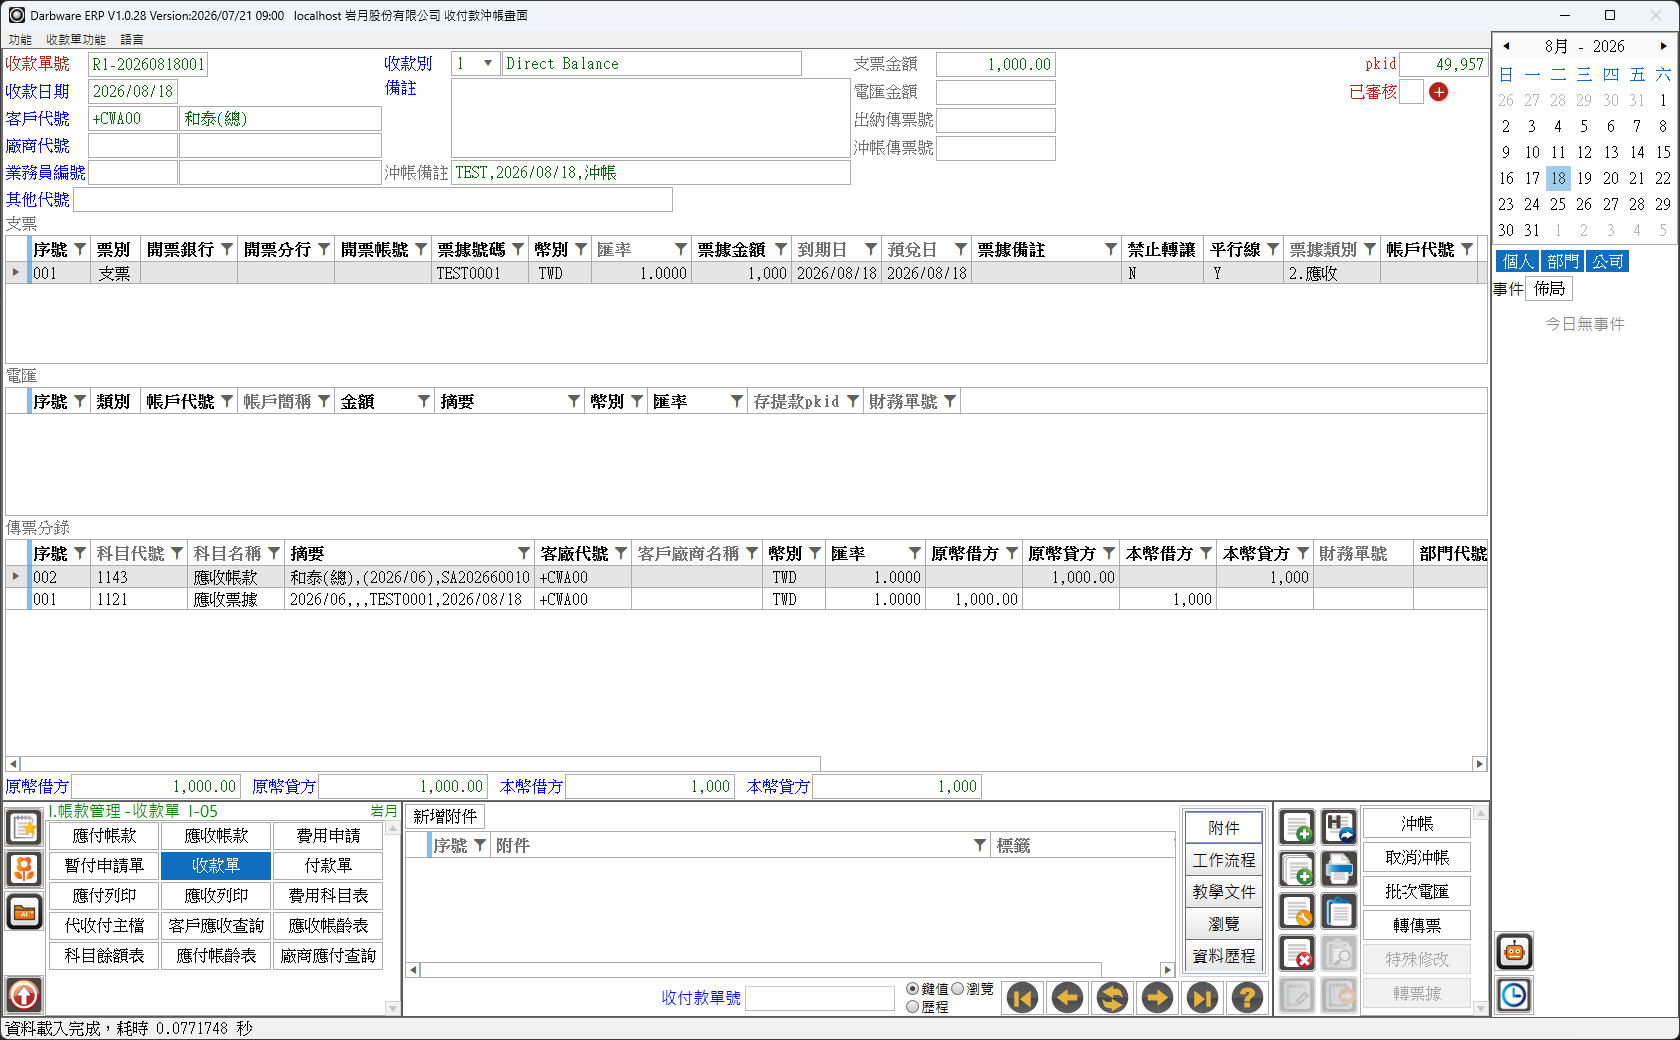Open the 付款單 module button

pos(328,865)
